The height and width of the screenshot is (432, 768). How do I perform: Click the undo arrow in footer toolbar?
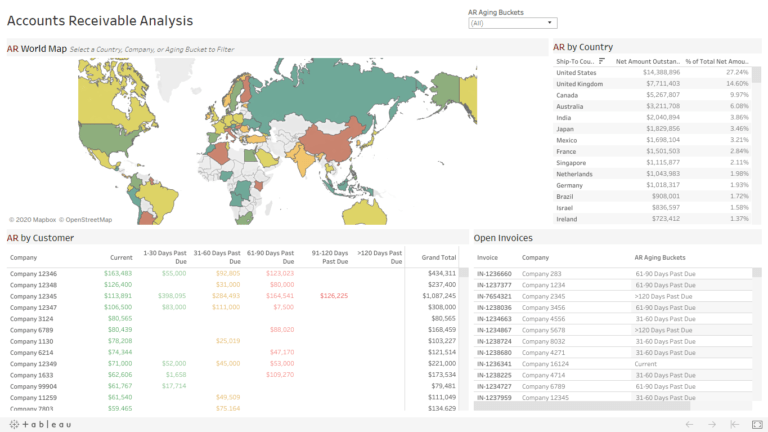pos(689,424)
